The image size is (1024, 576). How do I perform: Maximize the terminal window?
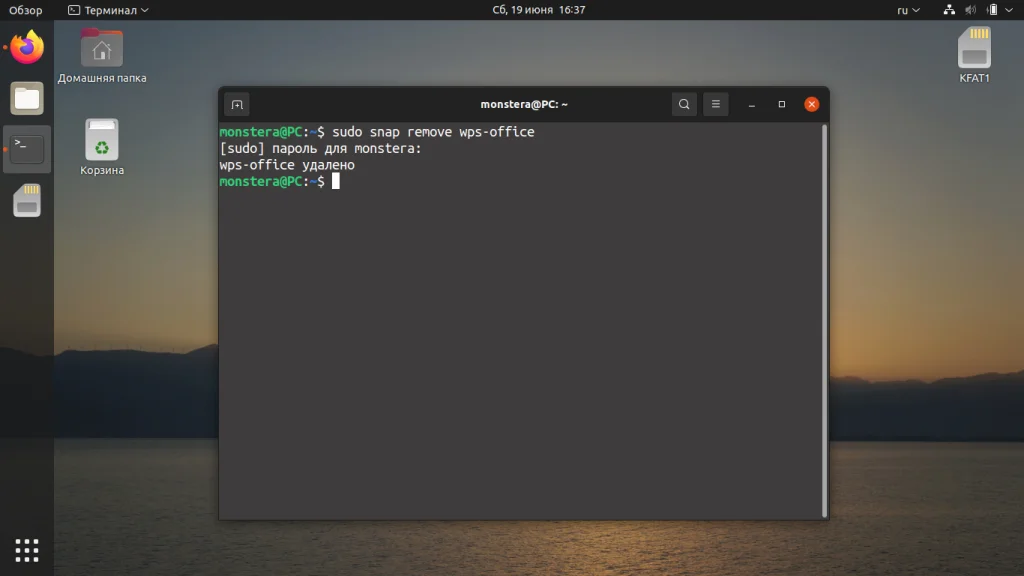coord(782,104)
